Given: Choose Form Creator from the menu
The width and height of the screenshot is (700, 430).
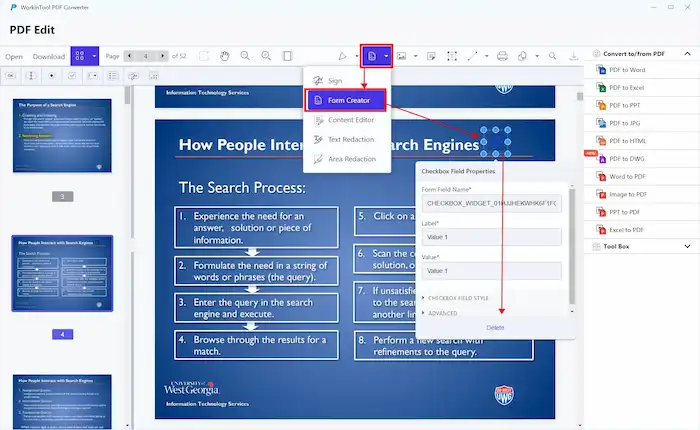Looking at the screenshot, I should (346, 100).
